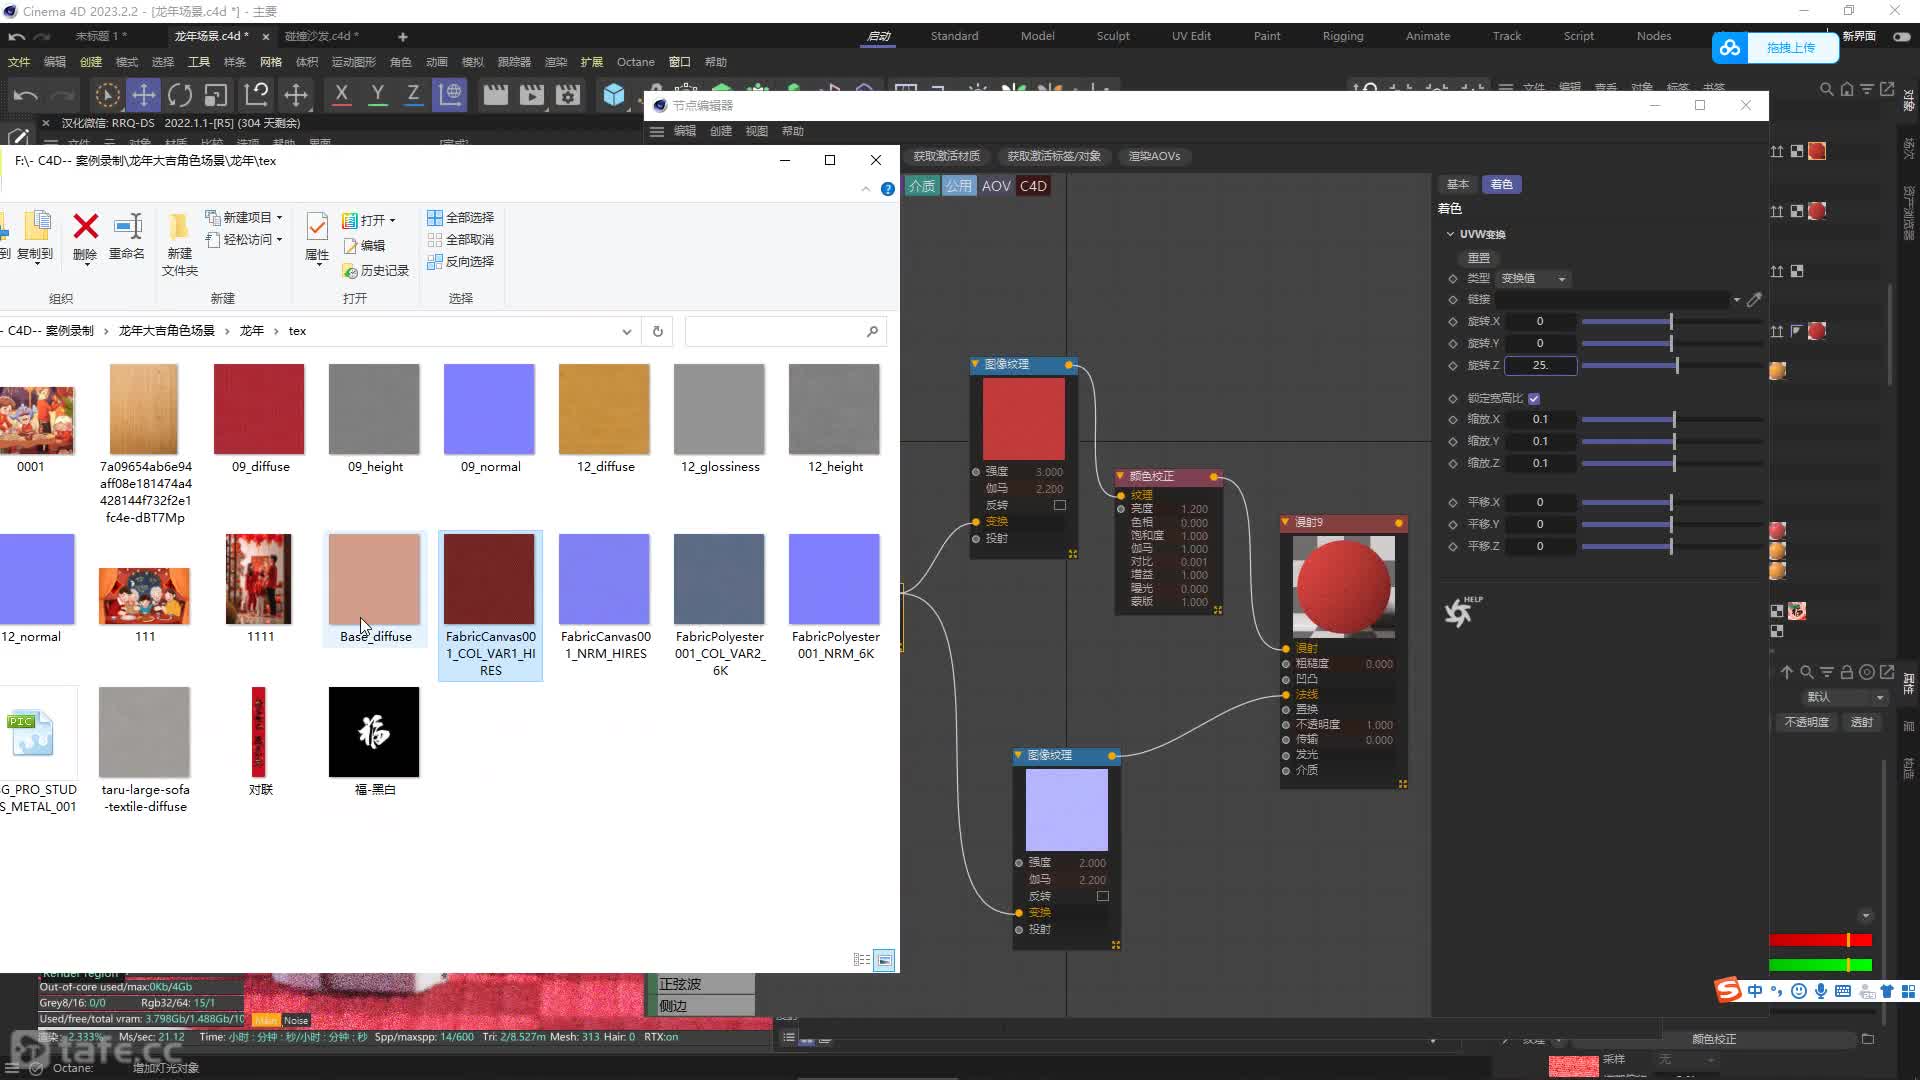Collapse the UVW Transform section
This screenshot has height=1080, width=1920.
1450,234
